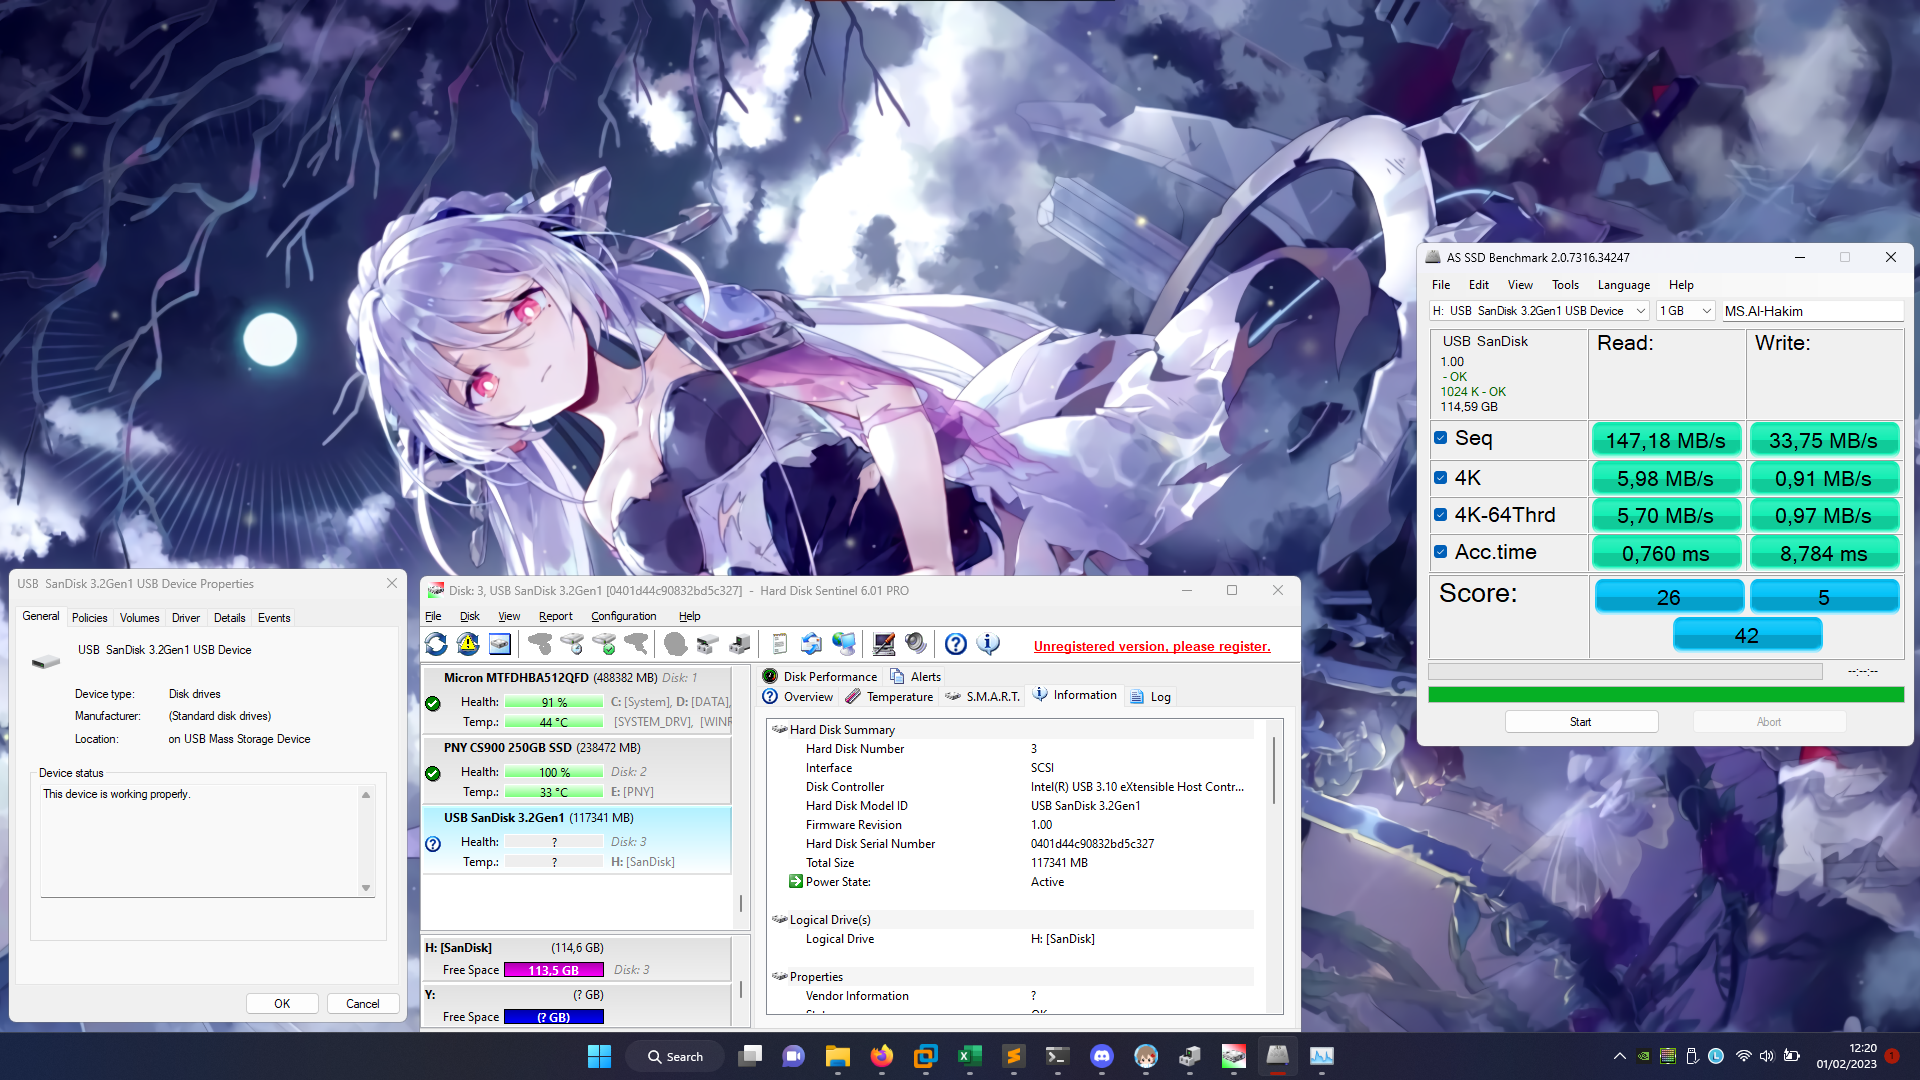The image size is (1920, 1080).
Task: Uncheck the Seq test checkbox
Action: click(1441, 438)
